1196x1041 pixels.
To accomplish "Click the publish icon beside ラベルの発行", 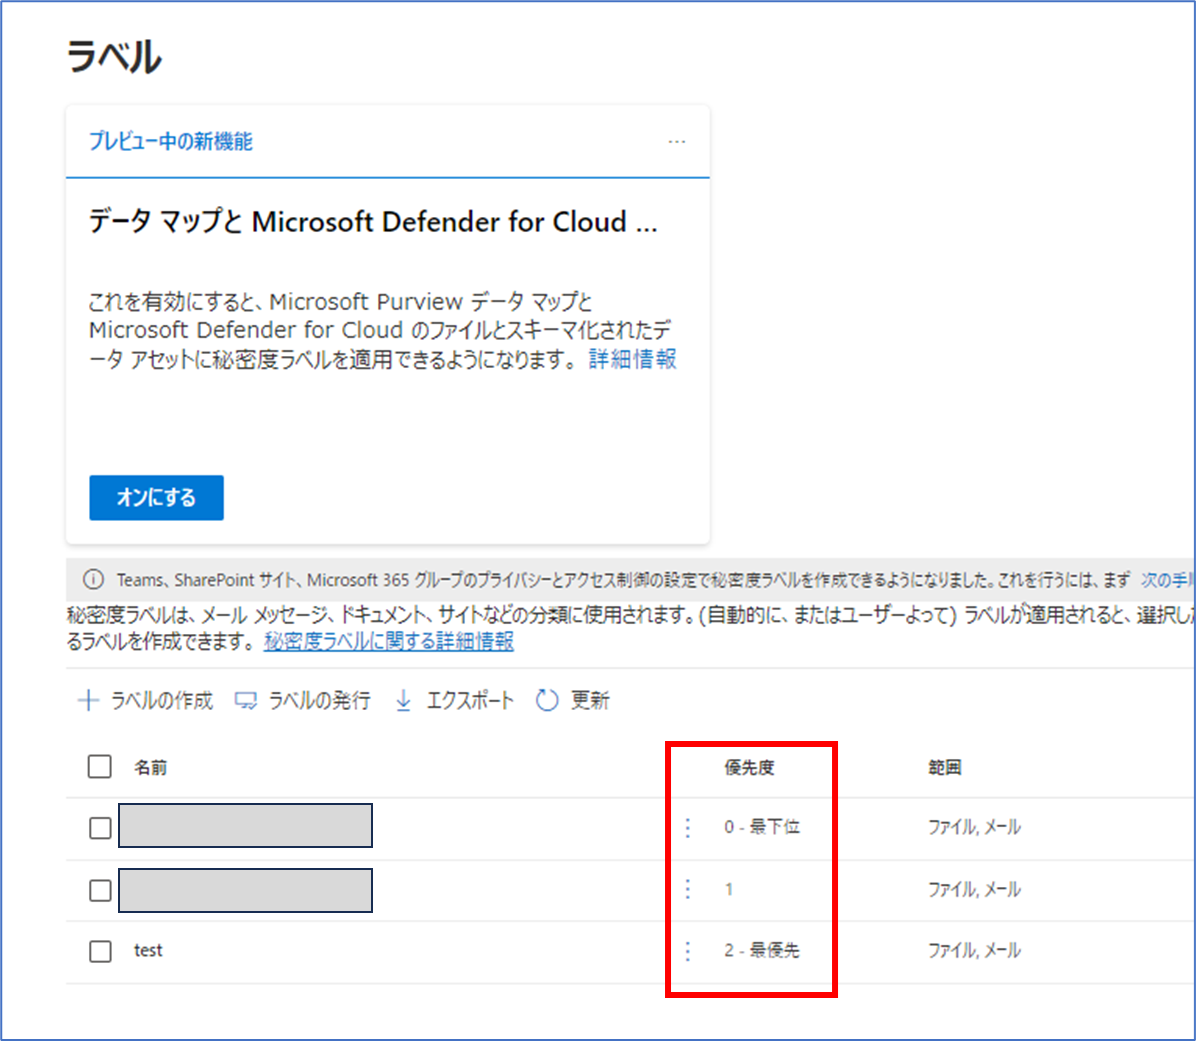I will (246, 700).
